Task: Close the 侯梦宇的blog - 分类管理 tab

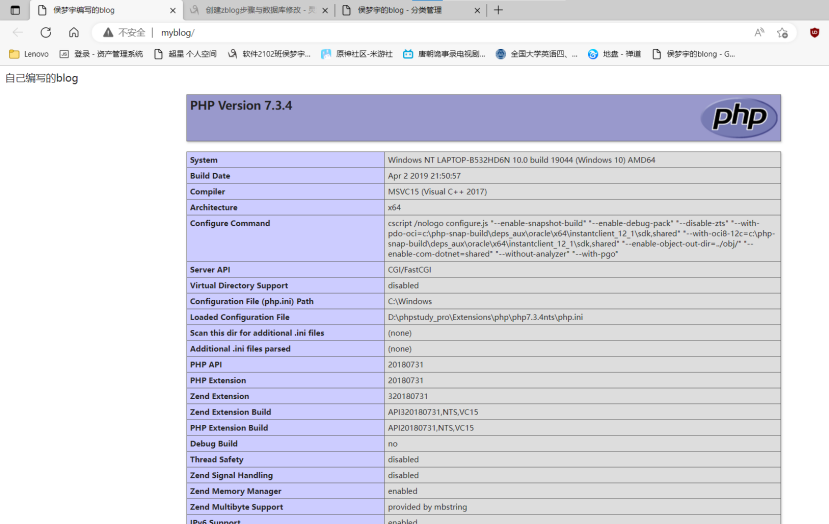Action: coord(477,10)
